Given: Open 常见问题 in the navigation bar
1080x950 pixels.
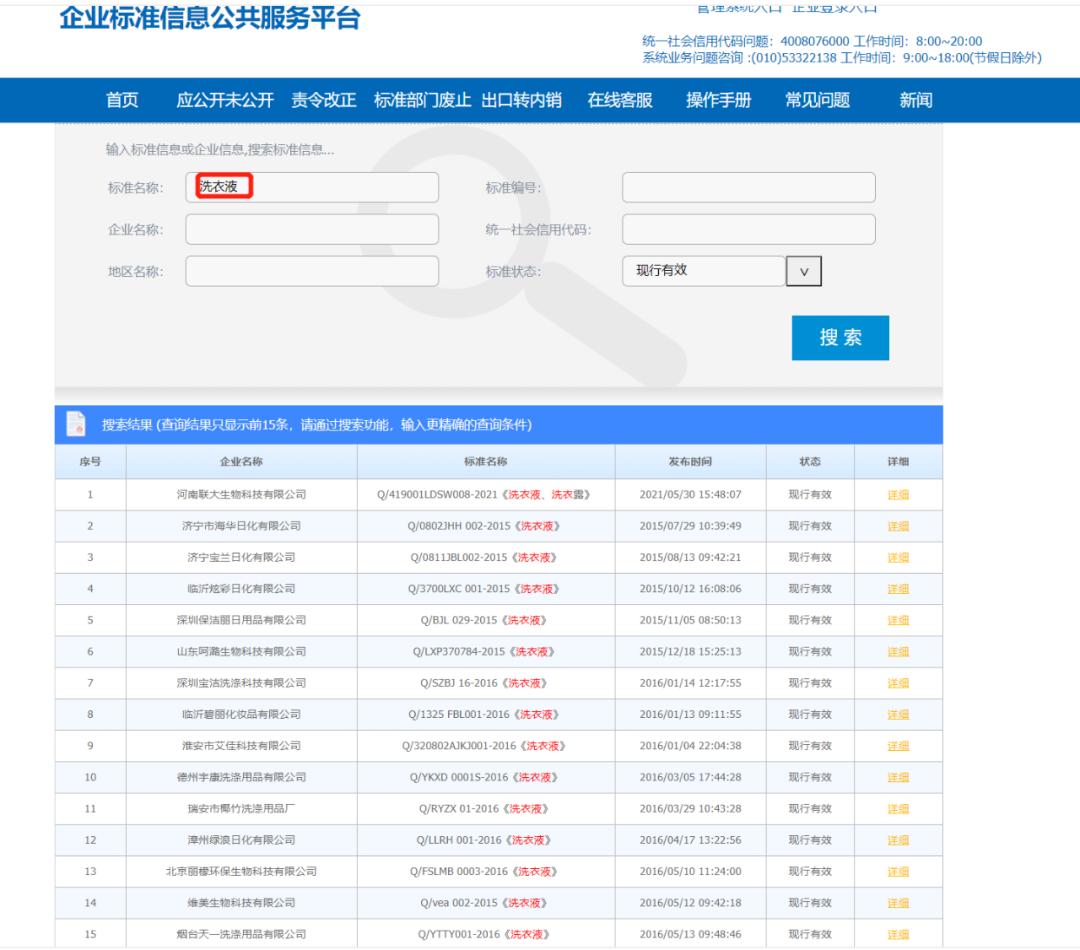Looking at the screenshot, I should coord(818,100).
